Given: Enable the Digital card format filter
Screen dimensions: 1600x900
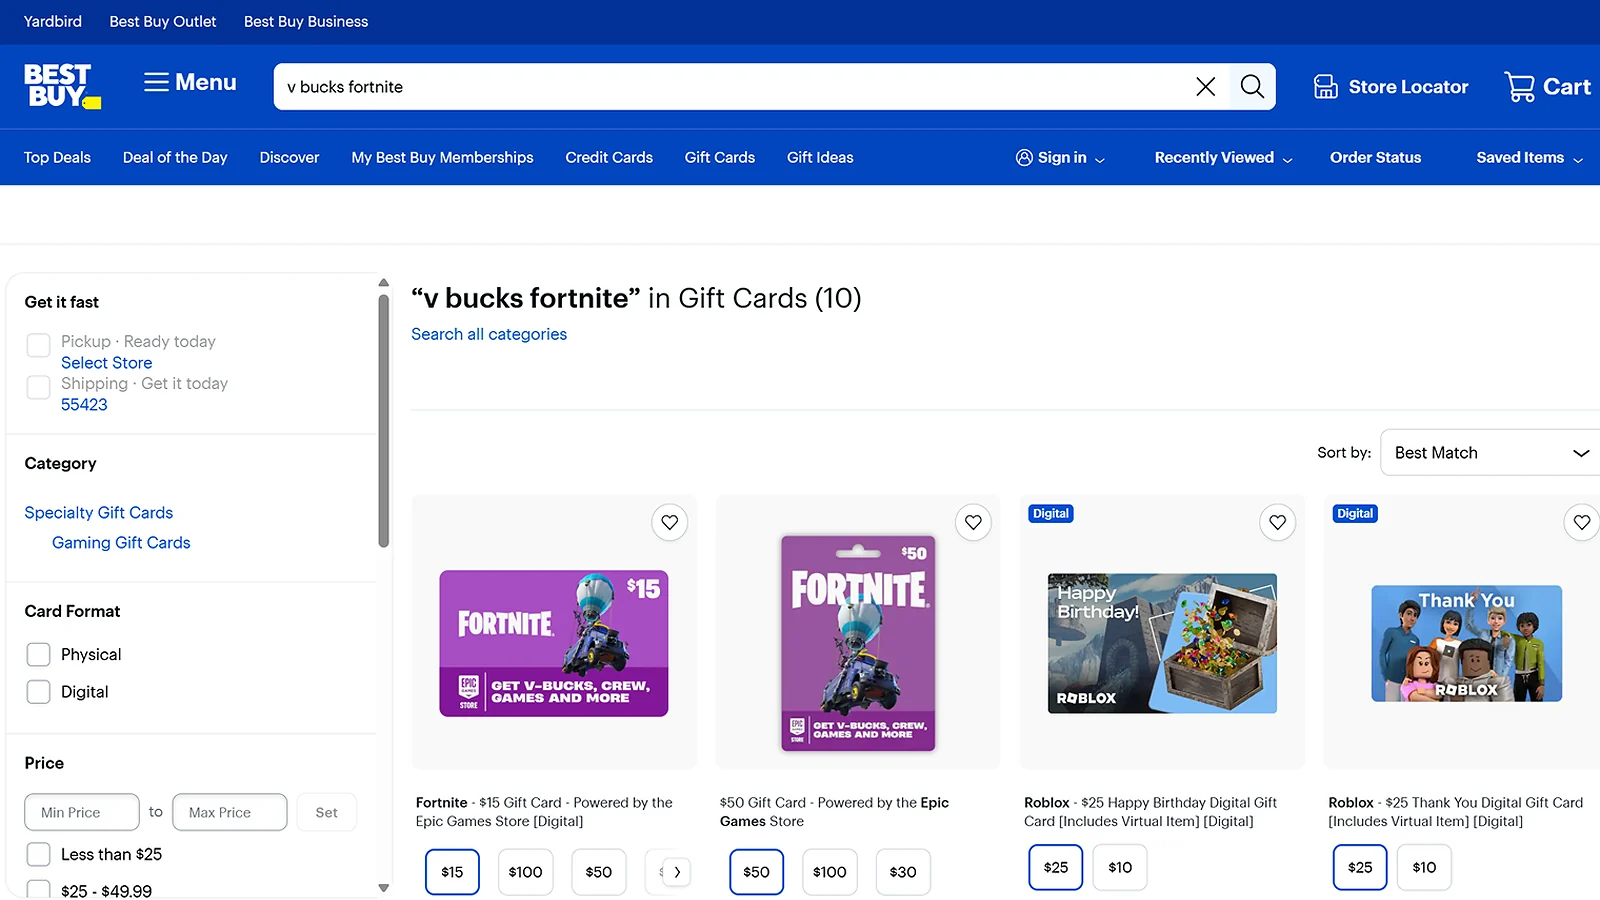Looking at the screenshot, I should 38,691.
